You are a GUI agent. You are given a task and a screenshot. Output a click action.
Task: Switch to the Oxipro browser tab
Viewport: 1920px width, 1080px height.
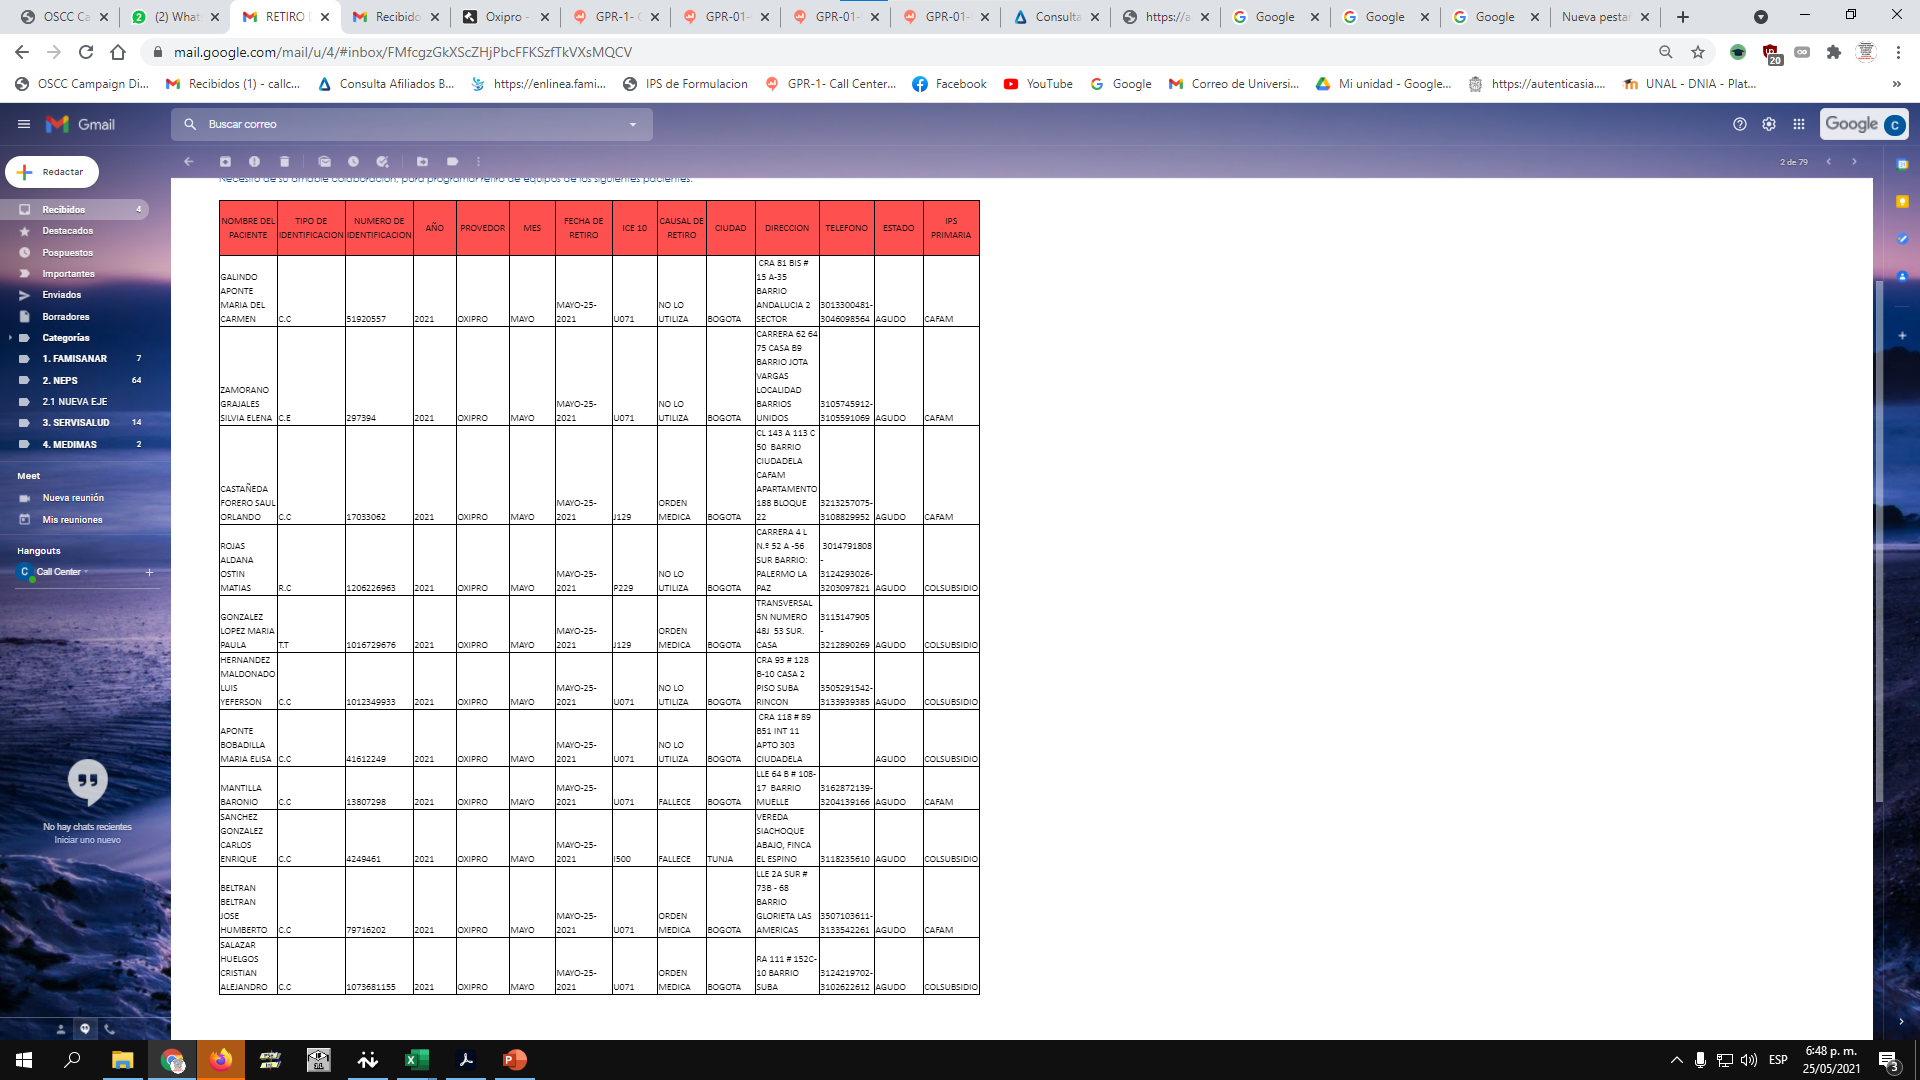(x=505, y=17)
